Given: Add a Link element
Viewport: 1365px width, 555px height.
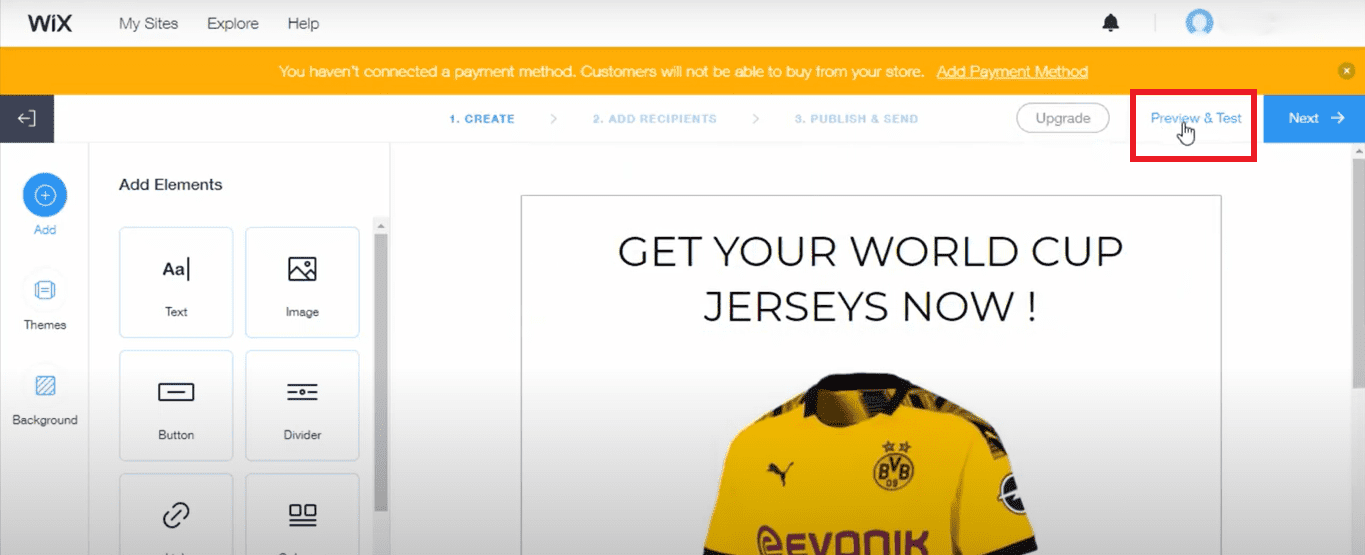Looking at the screenshot, I should [x=176, y=514].
